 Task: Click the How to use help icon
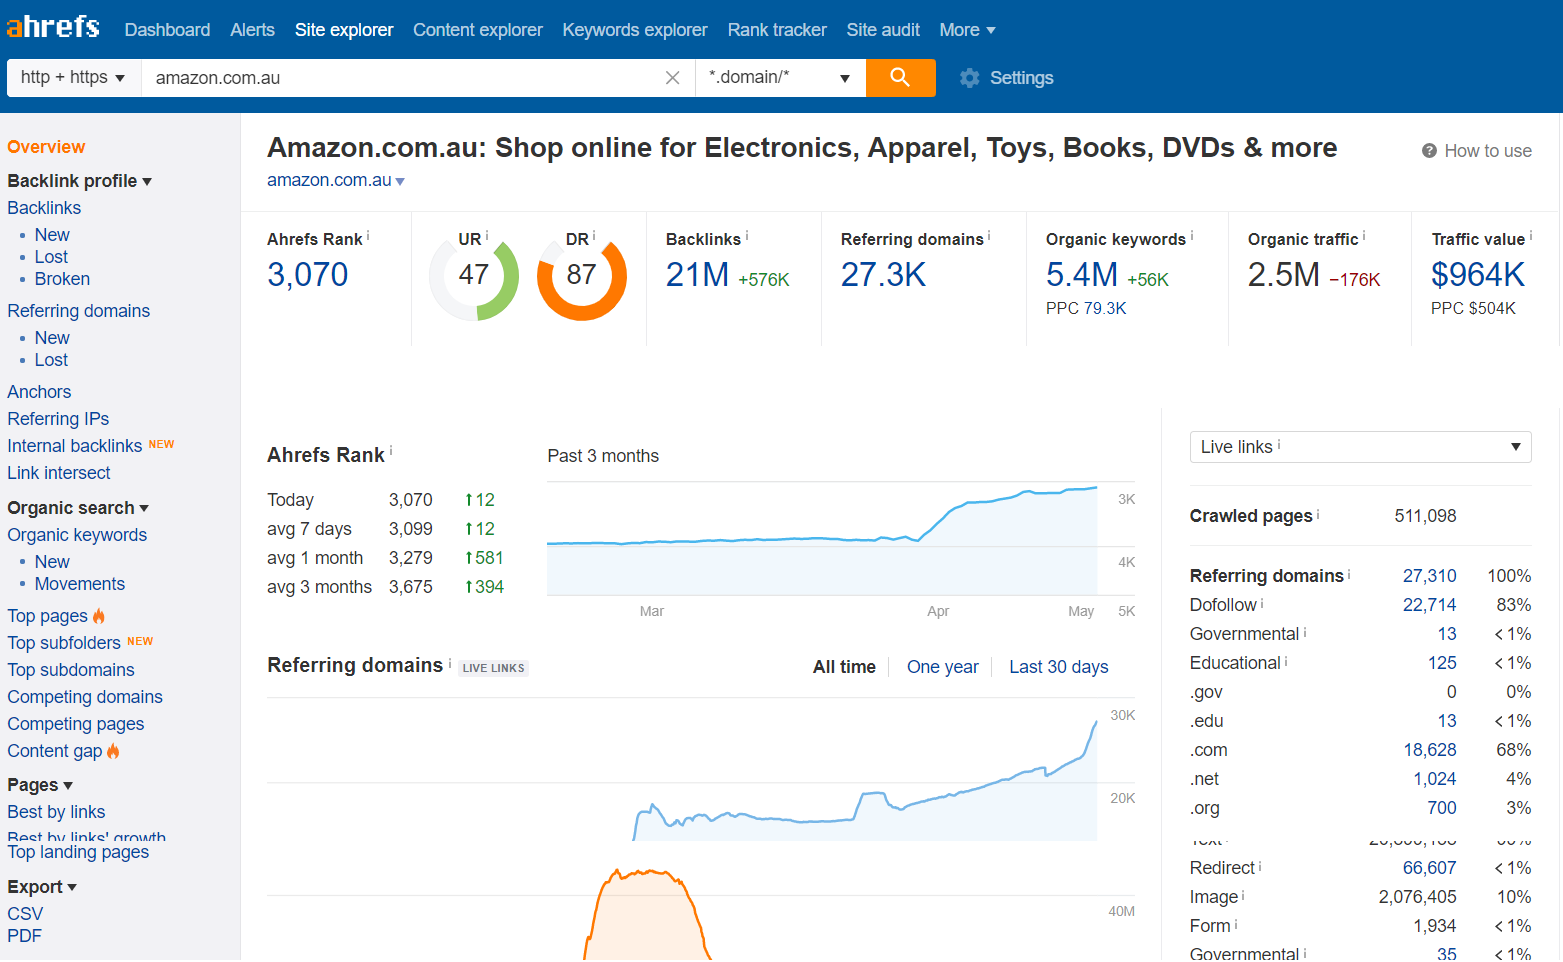(1429, 151)
